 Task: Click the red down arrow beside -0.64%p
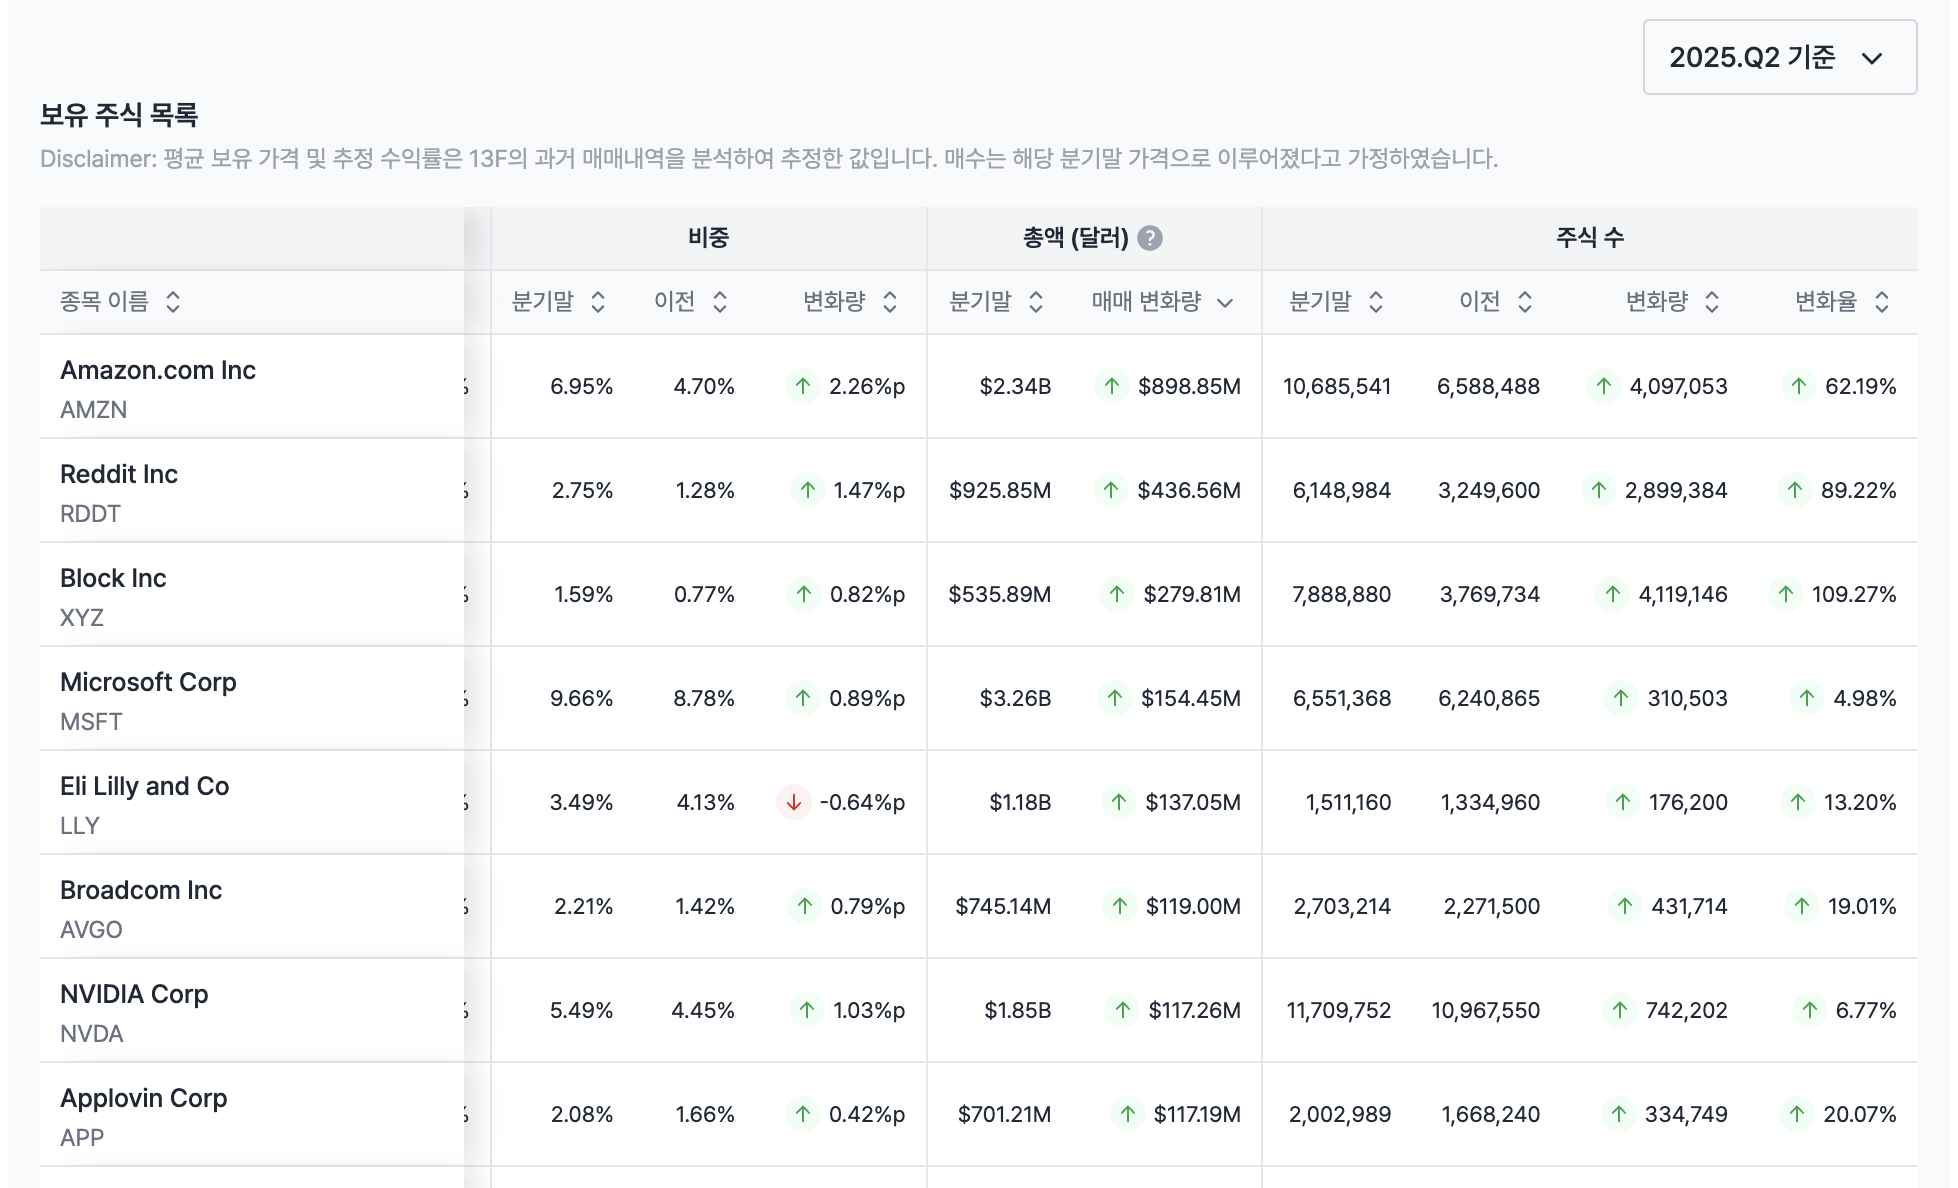794,802
